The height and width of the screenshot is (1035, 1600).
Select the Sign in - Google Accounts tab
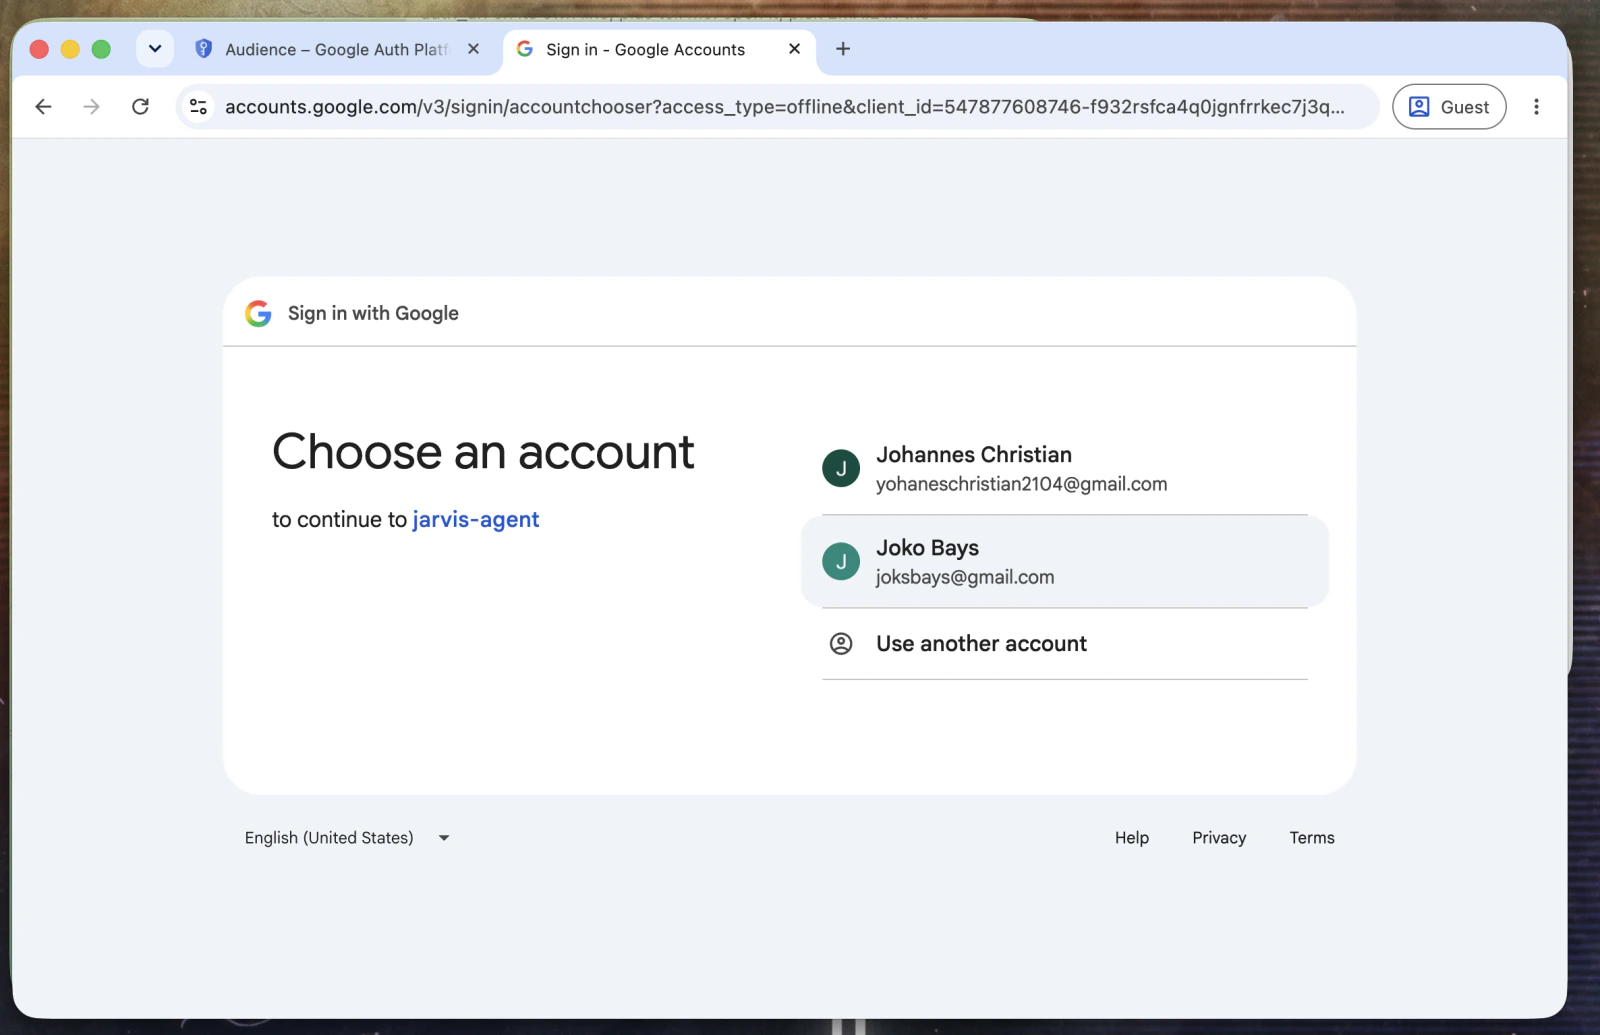coord(661,50)
